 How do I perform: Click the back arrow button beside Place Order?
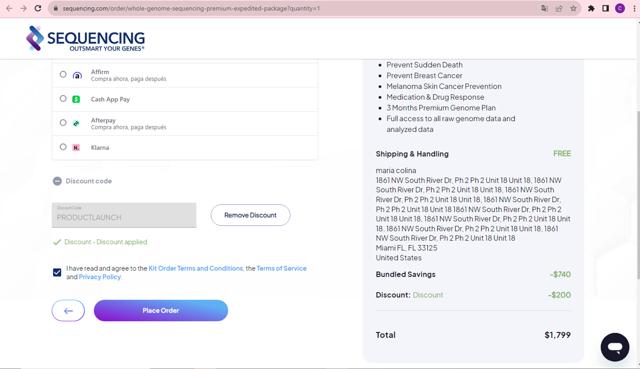coord(68,311)
